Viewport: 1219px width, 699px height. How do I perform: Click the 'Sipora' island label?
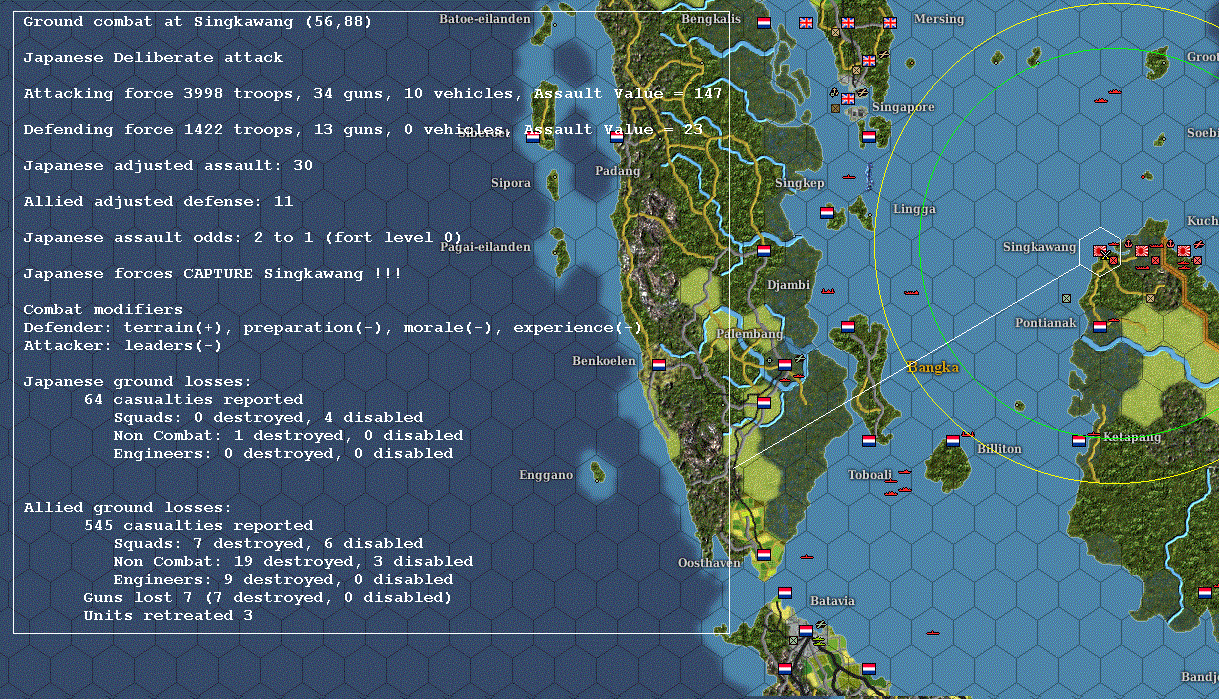[511, 183]
